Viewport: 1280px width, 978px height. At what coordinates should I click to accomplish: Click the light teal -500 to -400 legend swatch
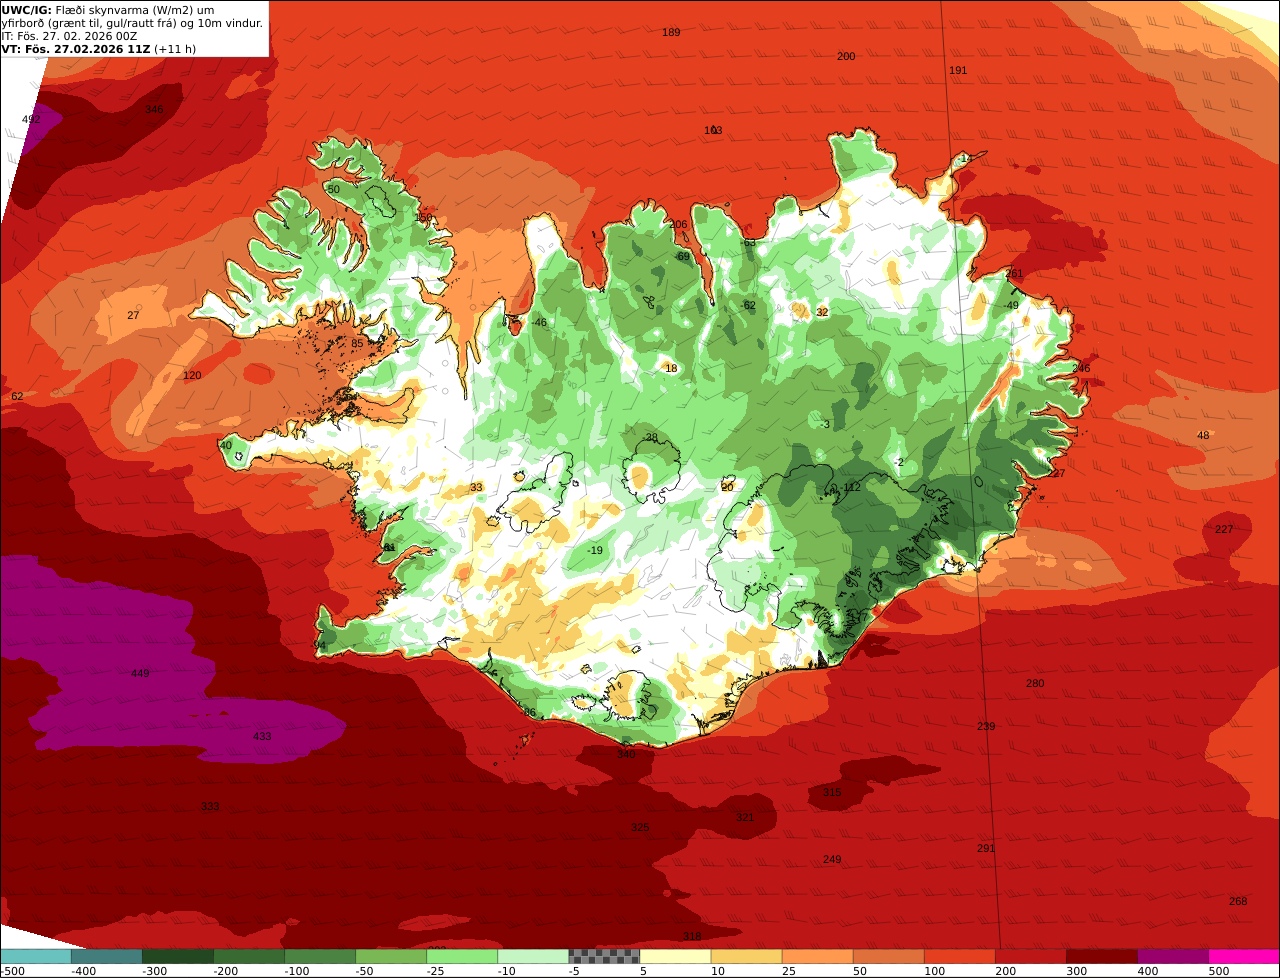[x=35, y=956]
